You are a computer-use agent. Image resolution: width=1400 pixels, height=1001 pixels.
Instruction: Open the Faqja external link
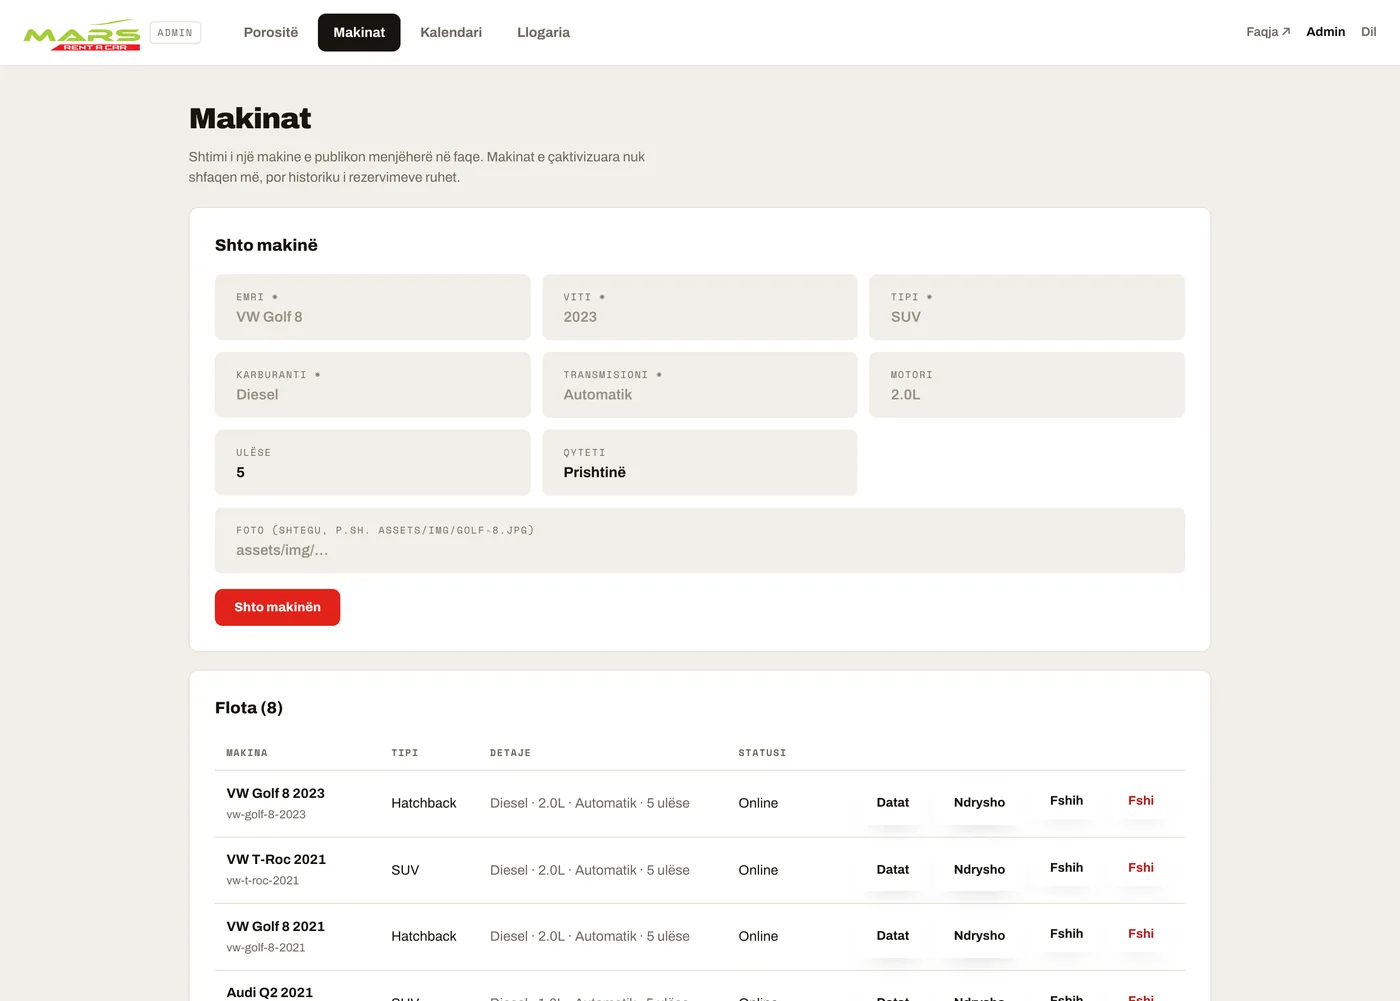coord(1268,32)
